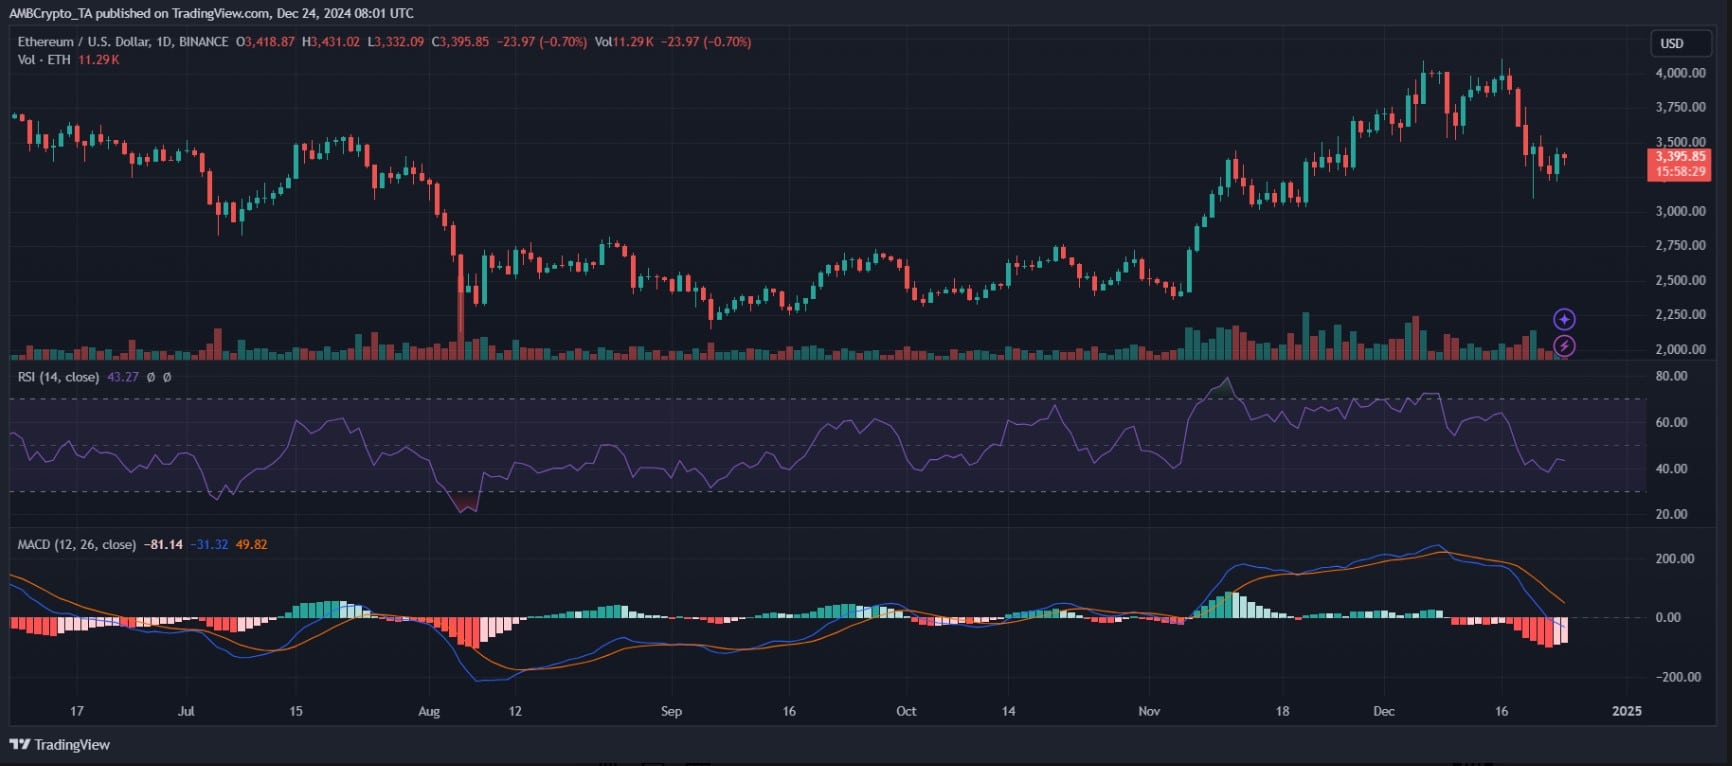The width and height of the screenshot is (1732, 766).
Task: Click the 3,750.00 price axis label
Action: click(x=1680, y=107)
